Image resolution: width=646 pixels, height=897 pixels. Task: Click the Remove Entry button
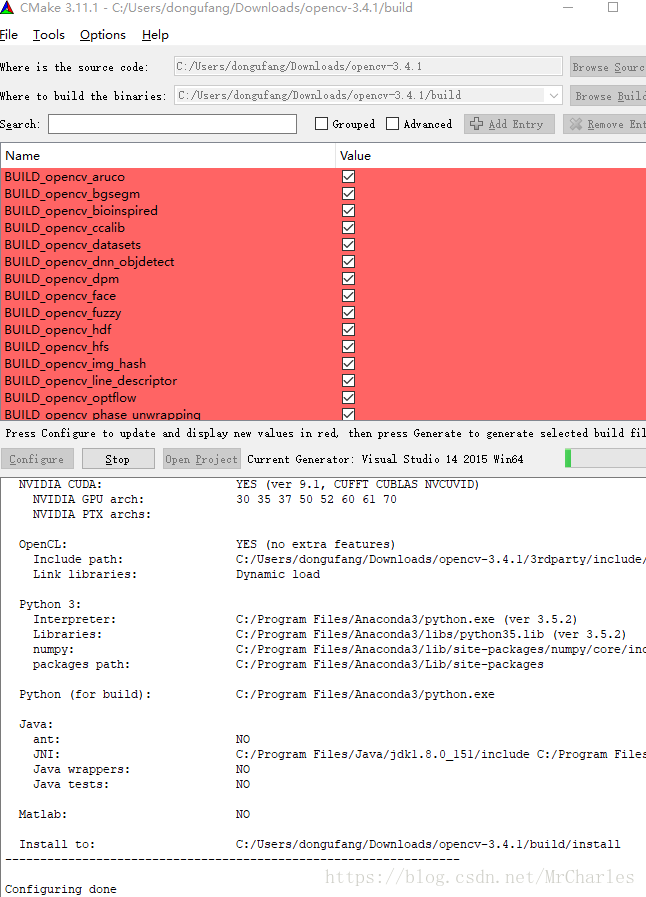[x=605, y=124]
